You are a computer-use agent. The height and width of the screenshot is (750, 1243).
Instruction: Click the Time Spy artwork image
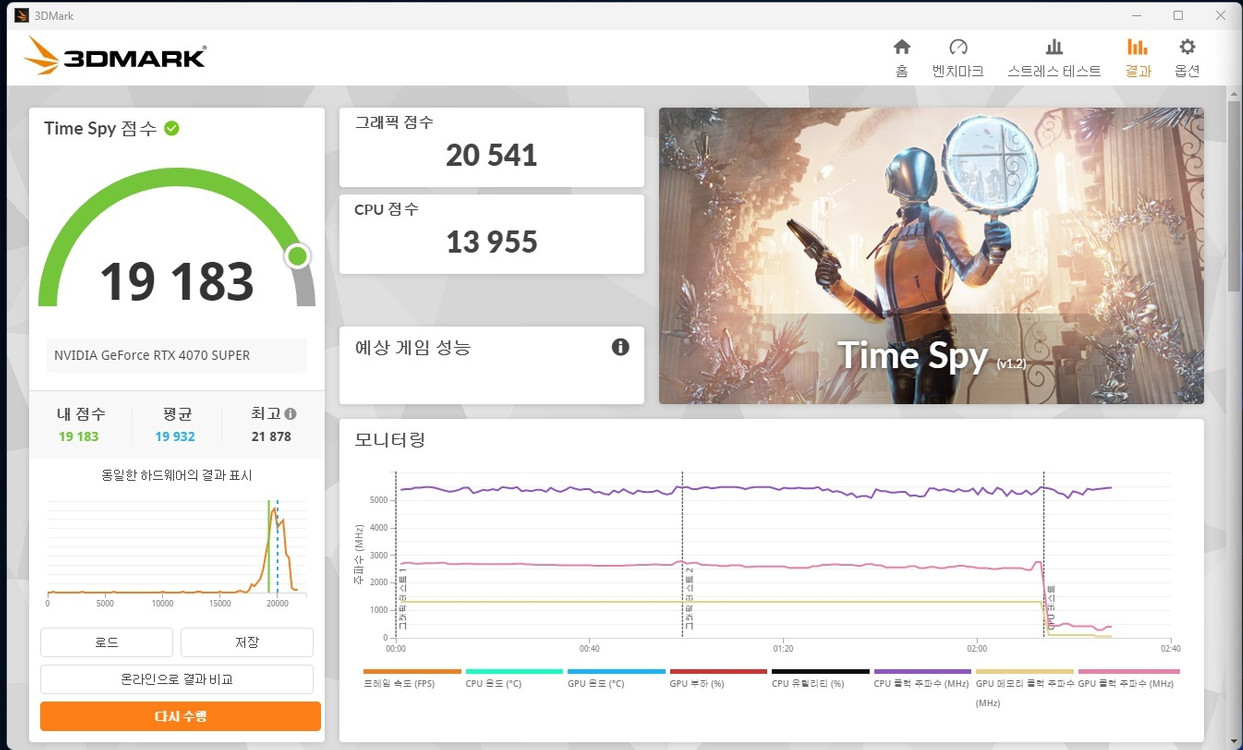click(930, 255)
